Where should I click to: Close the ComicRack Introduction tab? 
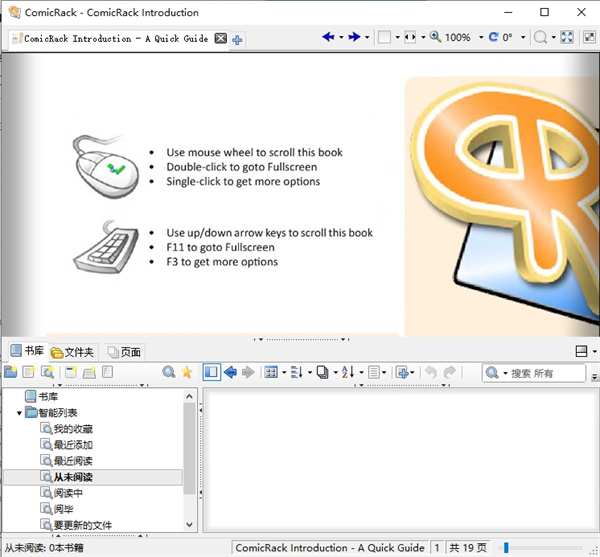[x=220, y=38]
